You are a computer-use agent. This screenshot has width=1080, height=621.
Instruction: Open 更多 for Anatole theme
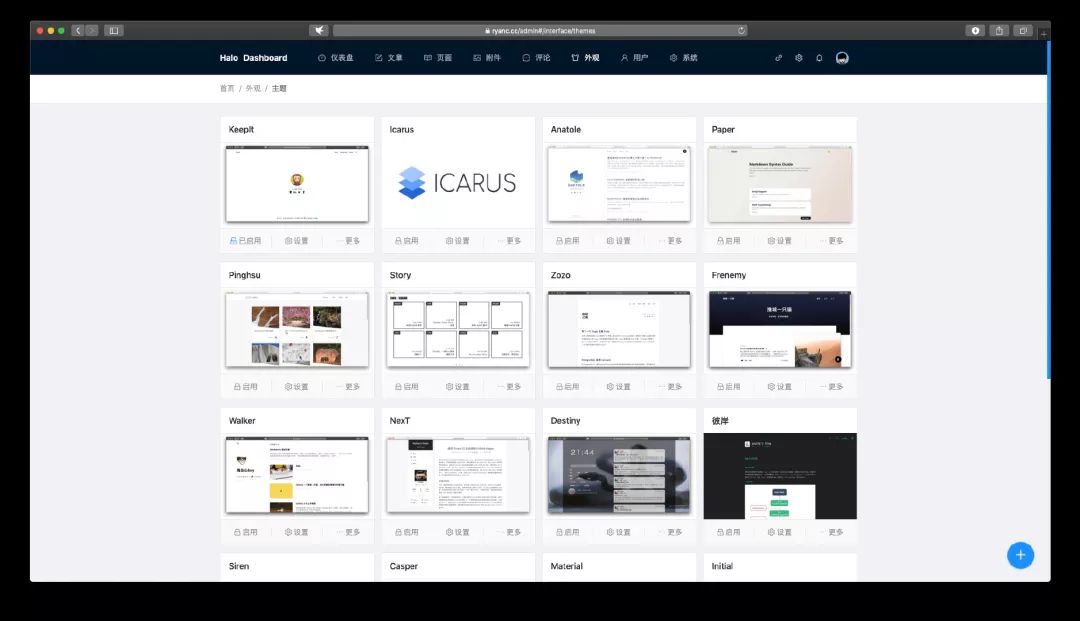[x=671, y=241]
